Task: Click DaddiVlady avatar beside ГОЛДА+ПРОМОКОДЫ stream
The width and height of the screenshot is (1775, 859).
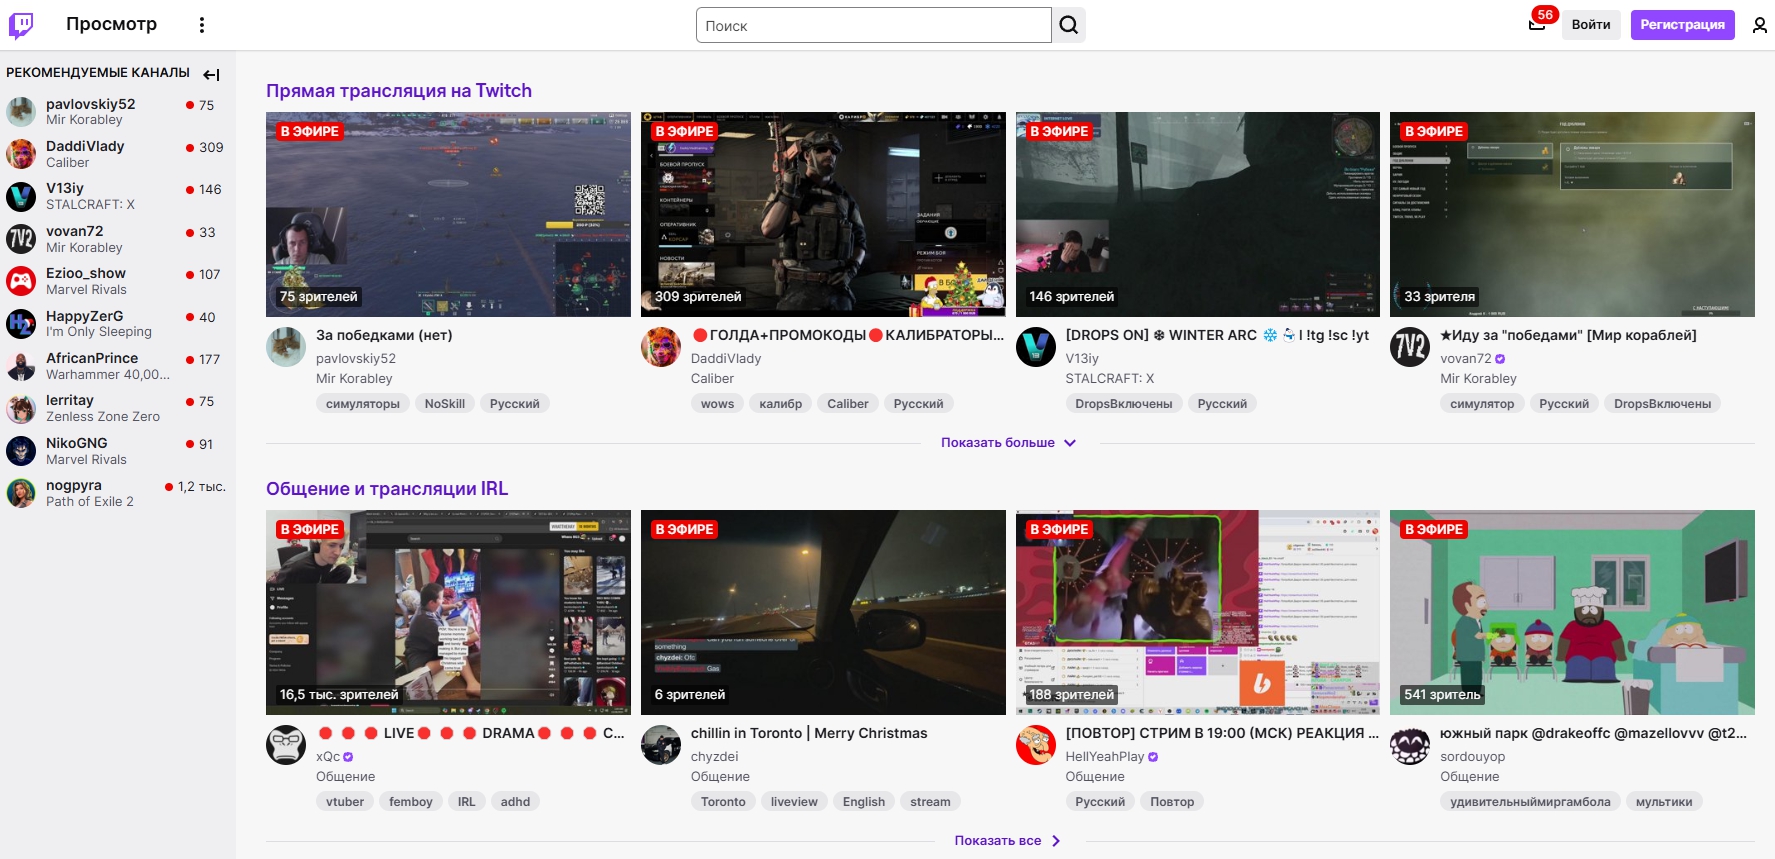Action: (661, 347)
